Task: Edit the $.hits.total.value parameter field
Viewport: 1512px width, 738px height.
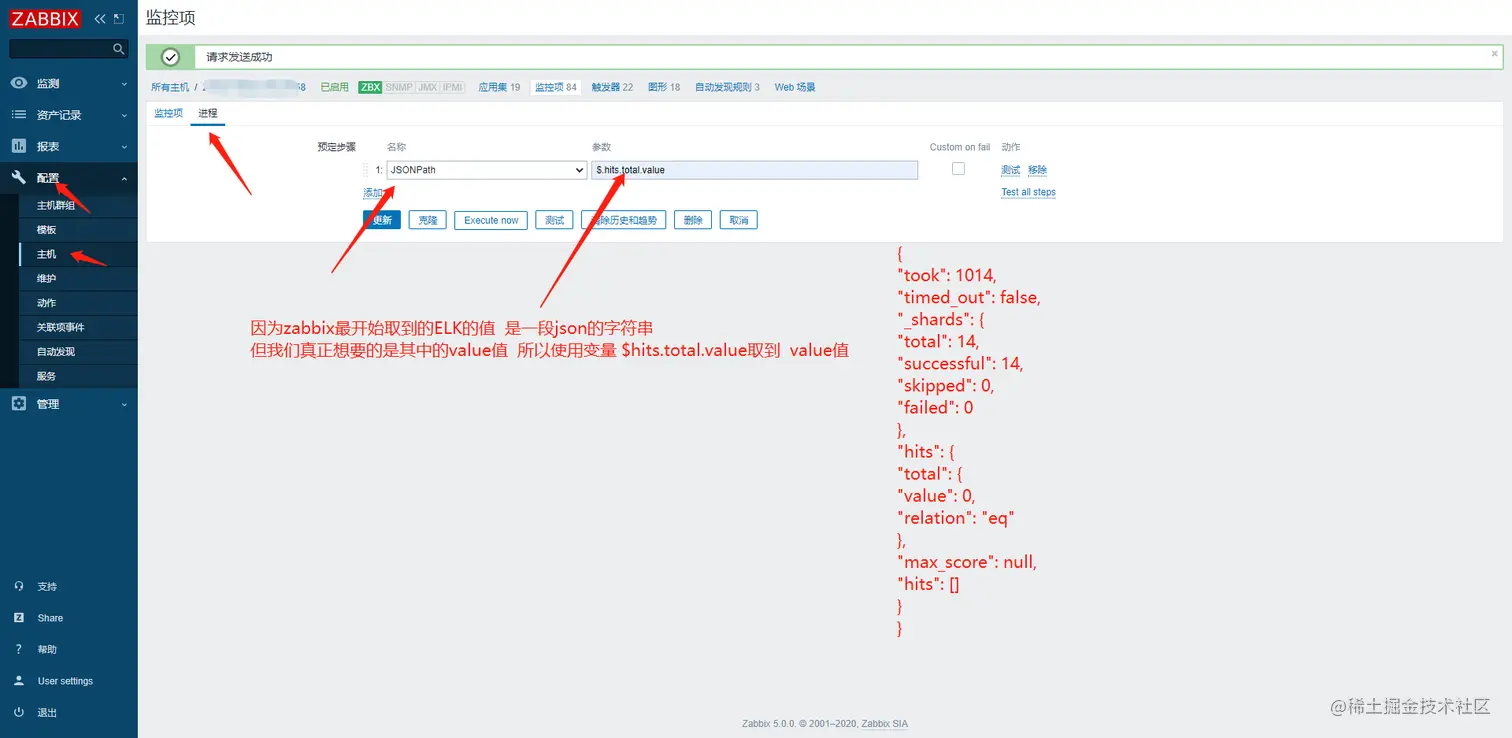Action: 754,170
